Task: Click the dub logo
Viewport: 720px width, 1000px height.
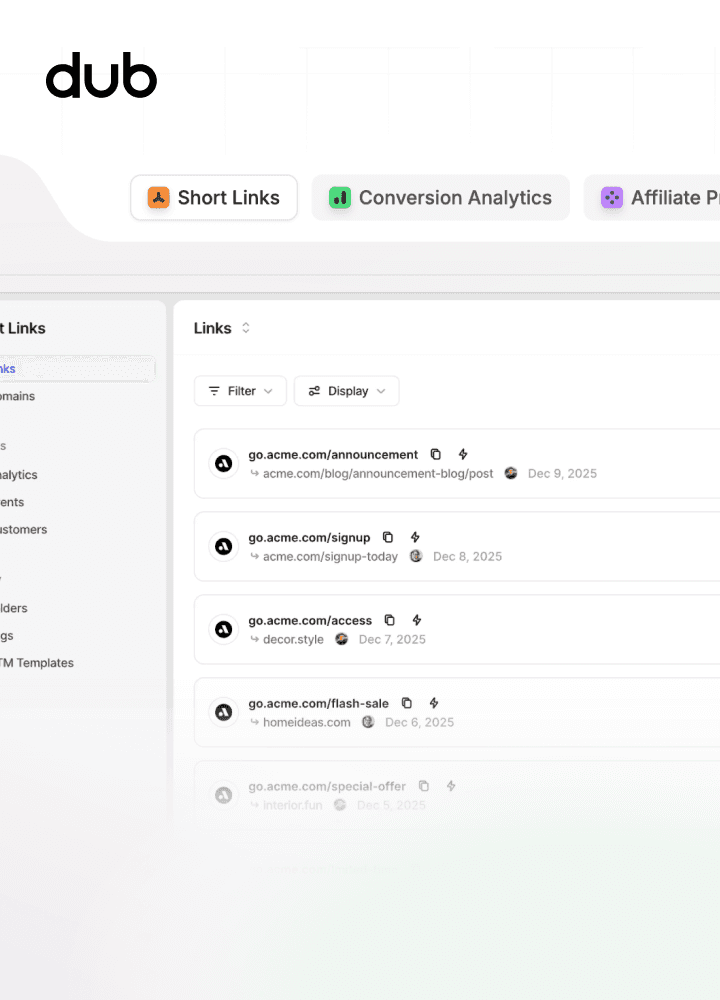Action: pos(101,75)
